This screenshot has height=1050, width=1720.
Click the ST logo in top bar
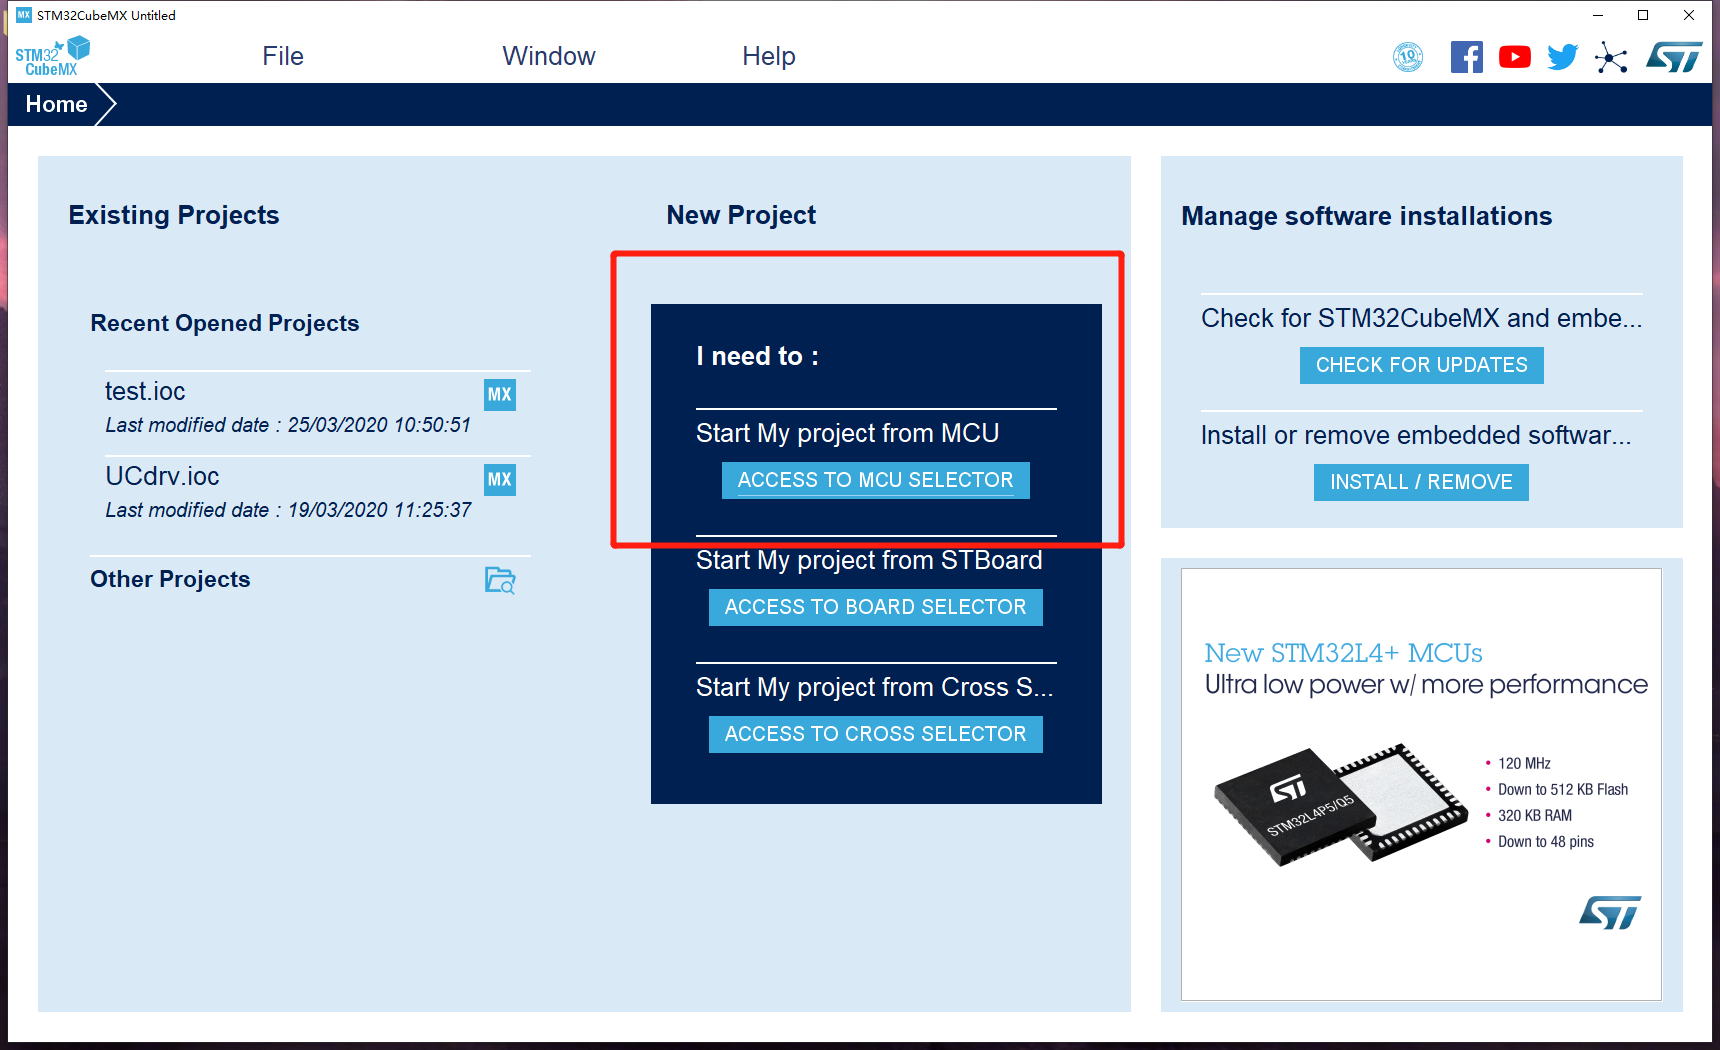[x=1674, y=57]
